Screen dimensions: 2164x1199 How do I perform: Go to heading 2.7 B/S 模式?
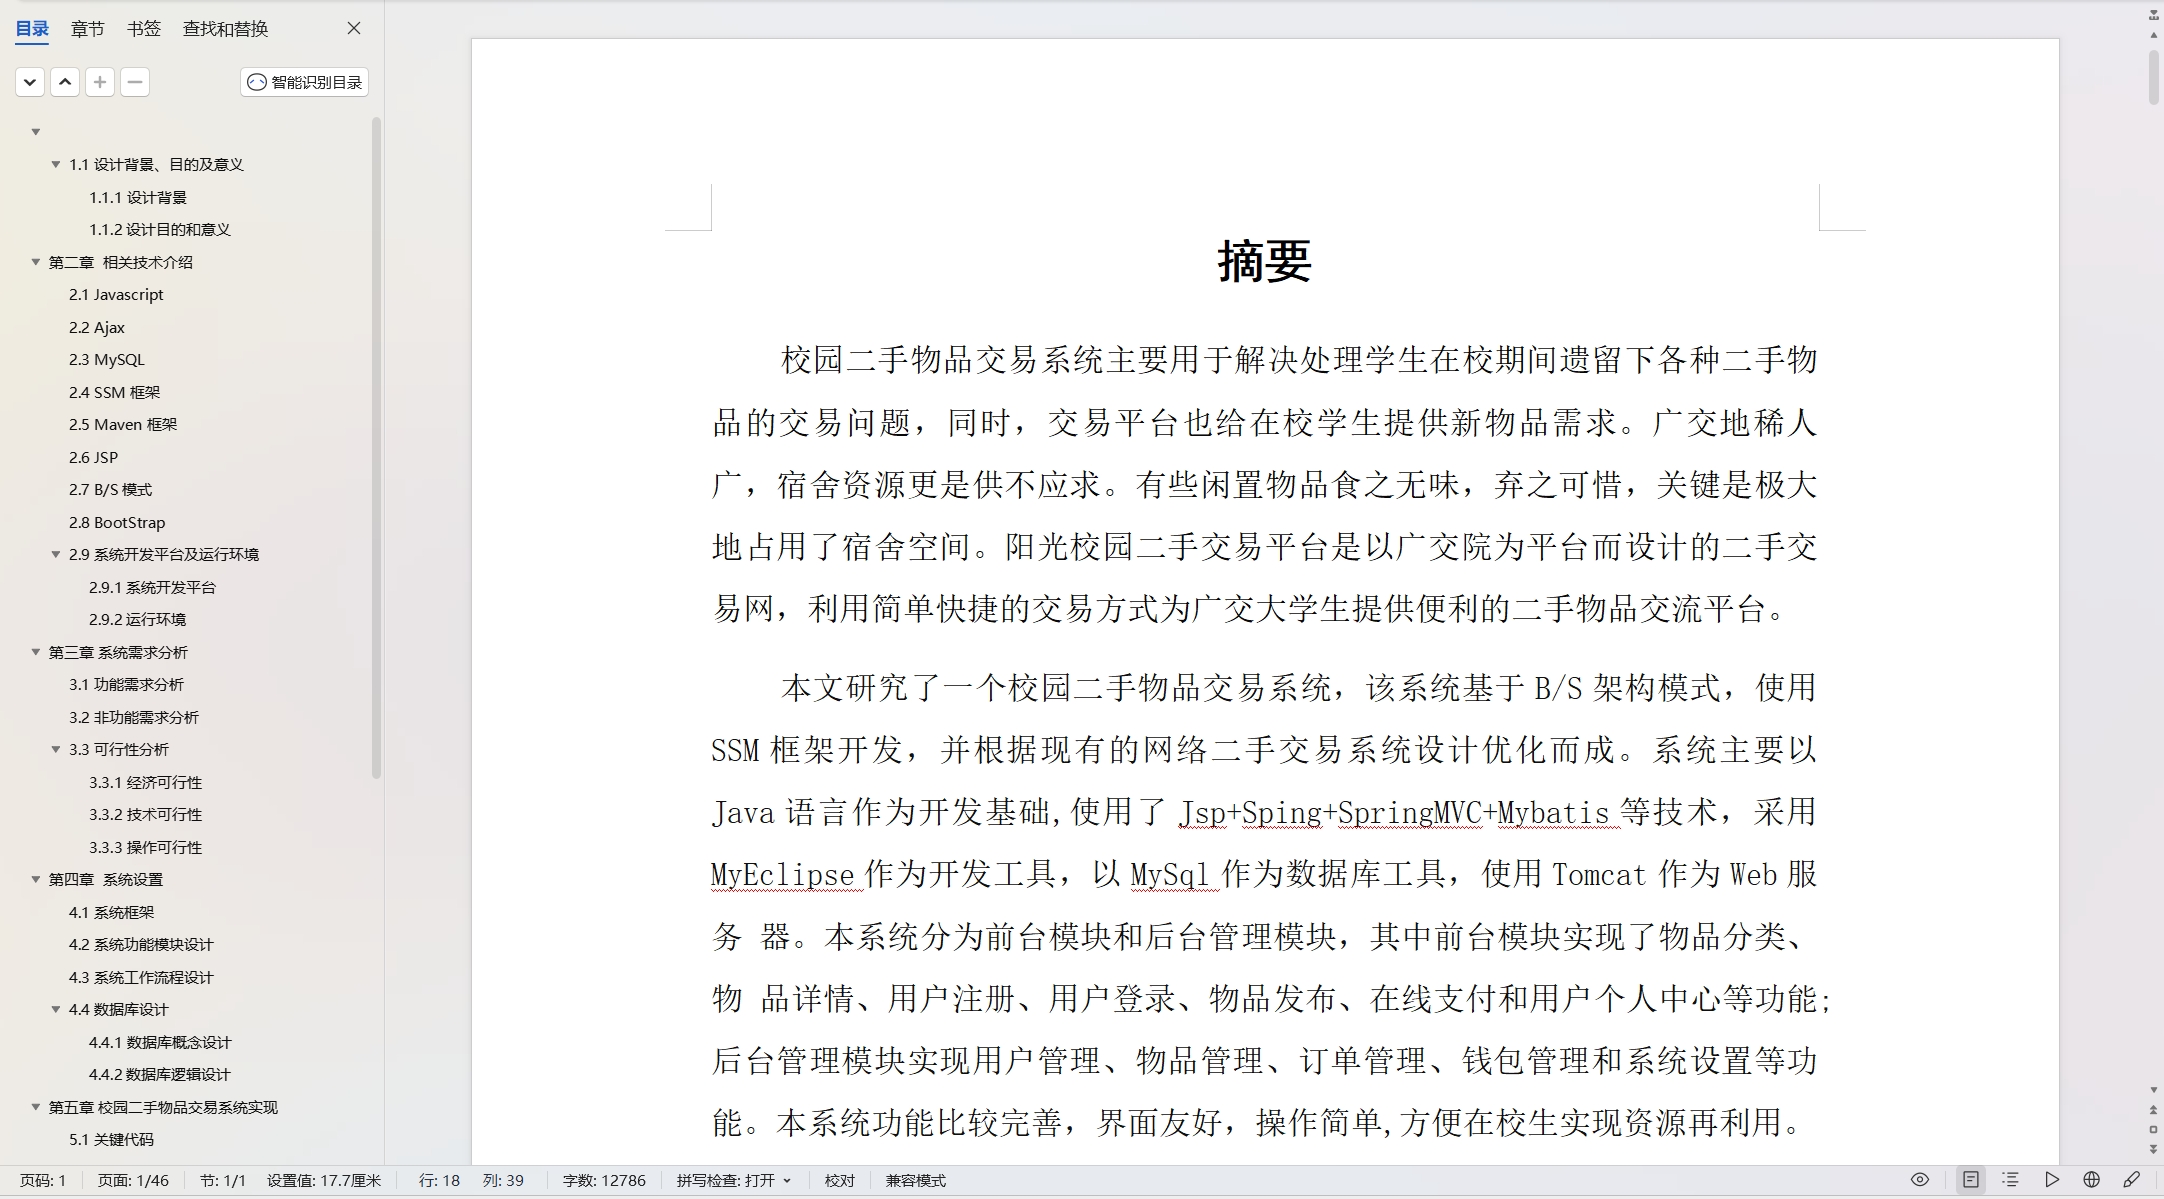click(110, 489)
